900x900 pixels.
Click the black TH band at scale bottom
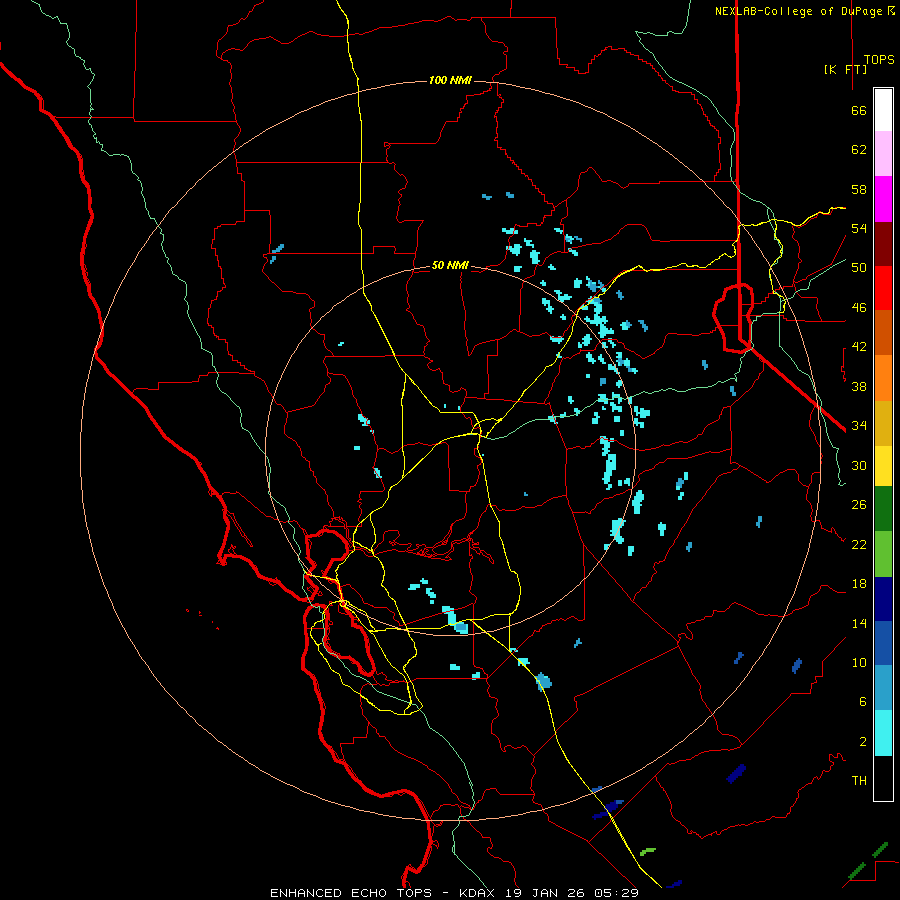click(883, 778)
